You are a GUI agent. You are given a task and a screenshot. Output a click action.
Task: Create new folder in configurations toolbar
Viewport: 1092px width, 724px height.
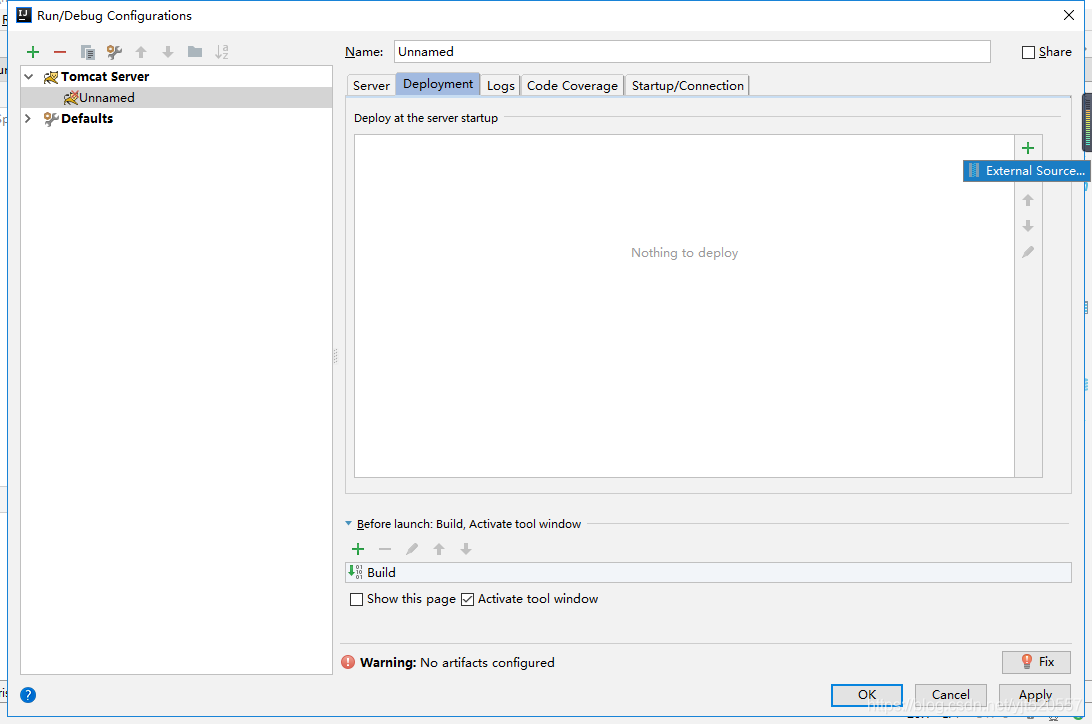pyautogui.click(x=195, y=52)
